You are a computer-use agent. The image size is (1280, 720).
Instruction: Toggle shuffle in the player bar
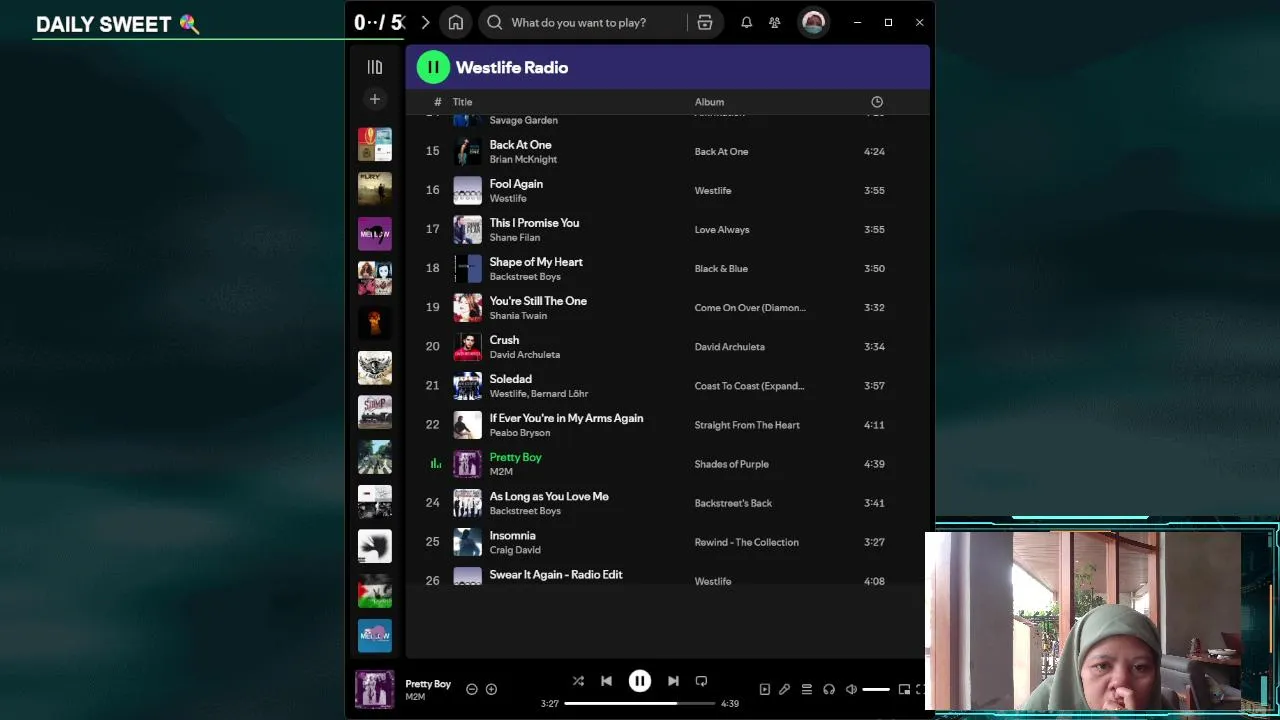[578, 681]
